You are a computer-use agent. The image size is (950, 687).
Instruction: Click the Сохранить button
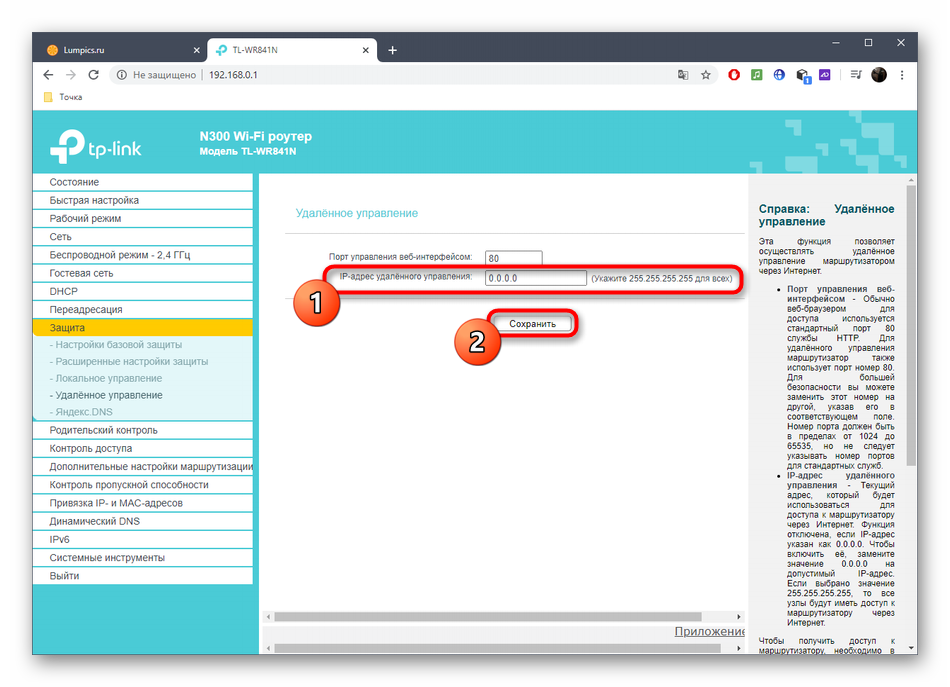click(532, 324)
